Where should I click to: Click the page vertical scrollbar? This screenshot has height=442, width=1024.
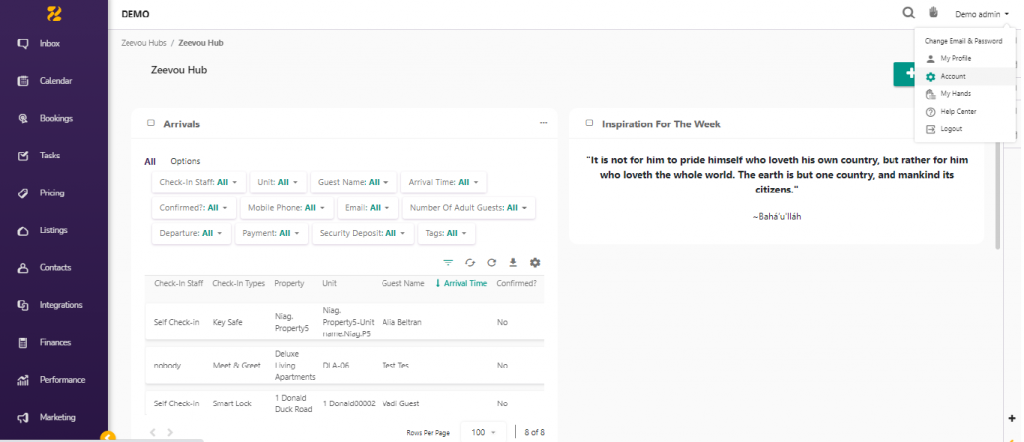tap(997, 196)
